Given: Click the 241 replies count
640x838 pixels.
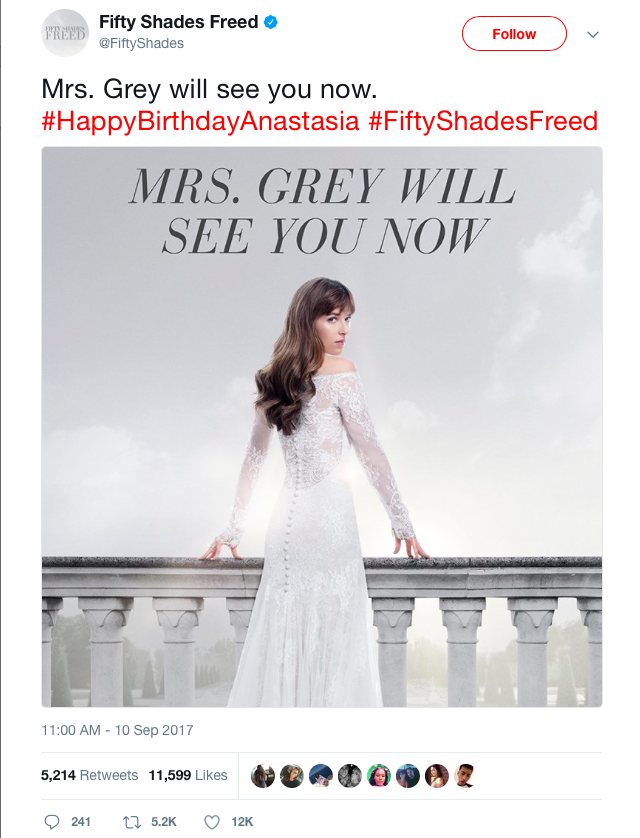Looking at the screenshot, I should 81,821.
